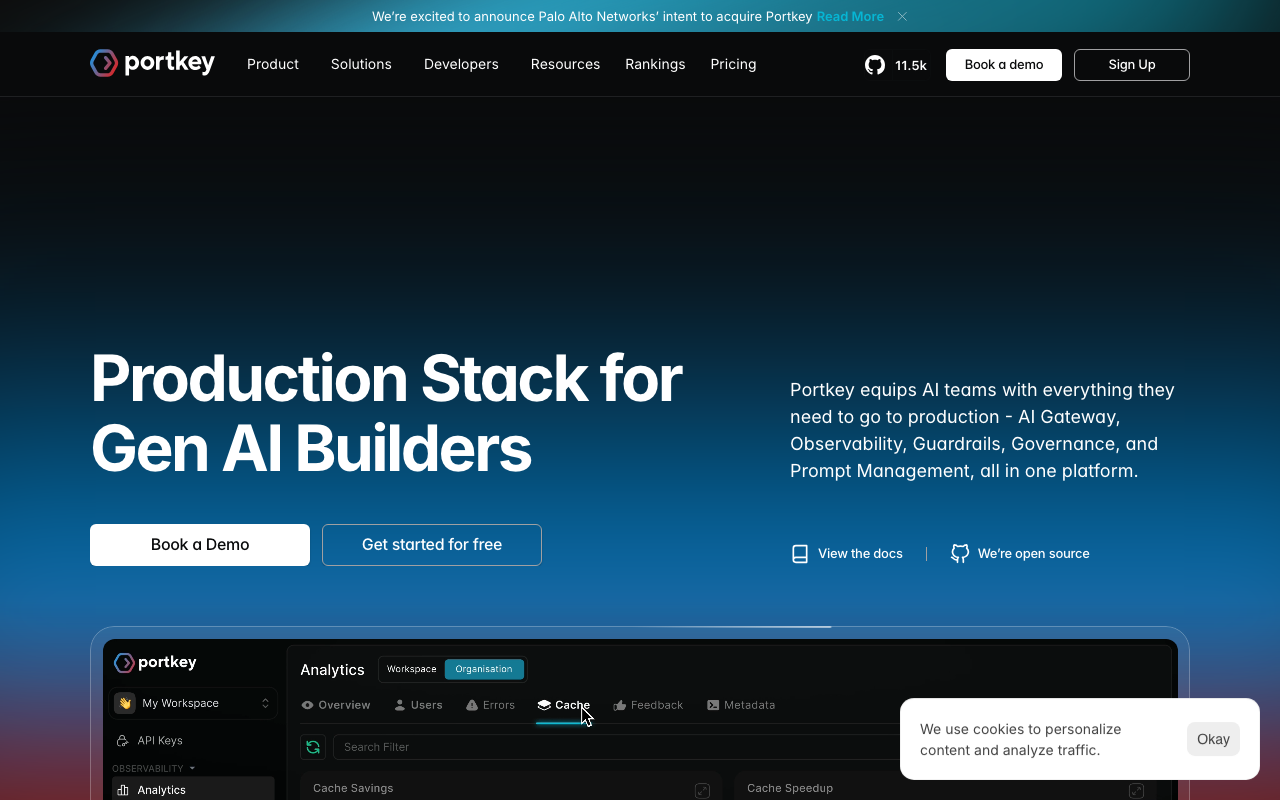Click the Portkey logo in the top navigation
Image resolution: width=1280 pixels, height=800 pixels.
click(x=152, y=63)
